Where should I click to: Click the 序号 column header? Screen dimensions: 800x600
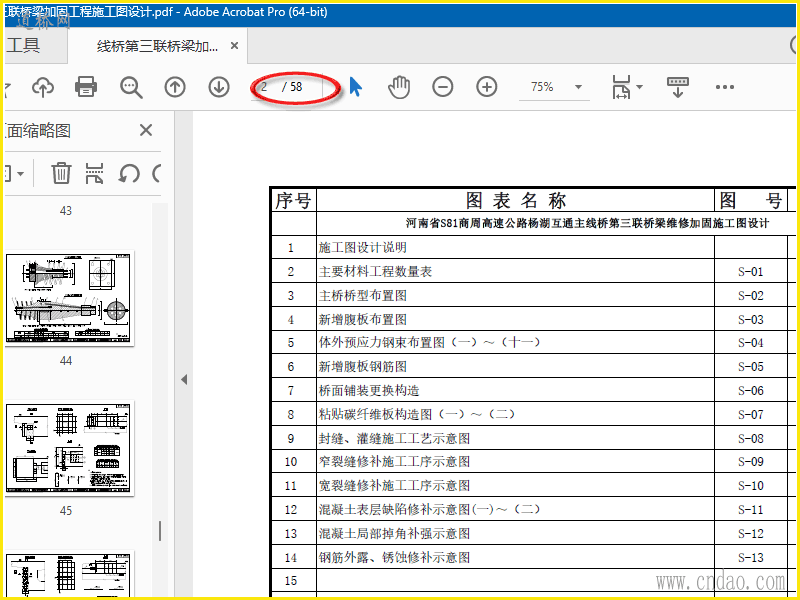pos(293,201)
